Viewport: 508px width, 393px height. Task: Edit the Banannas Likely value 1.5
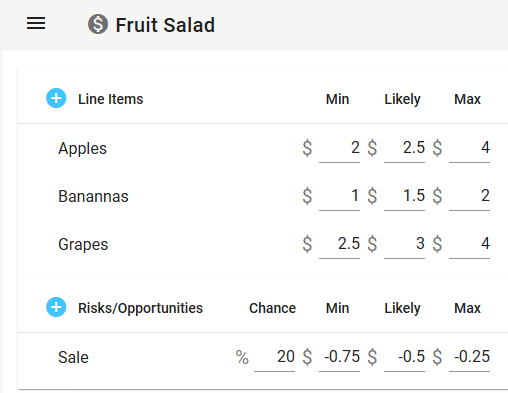click(404, 196)
